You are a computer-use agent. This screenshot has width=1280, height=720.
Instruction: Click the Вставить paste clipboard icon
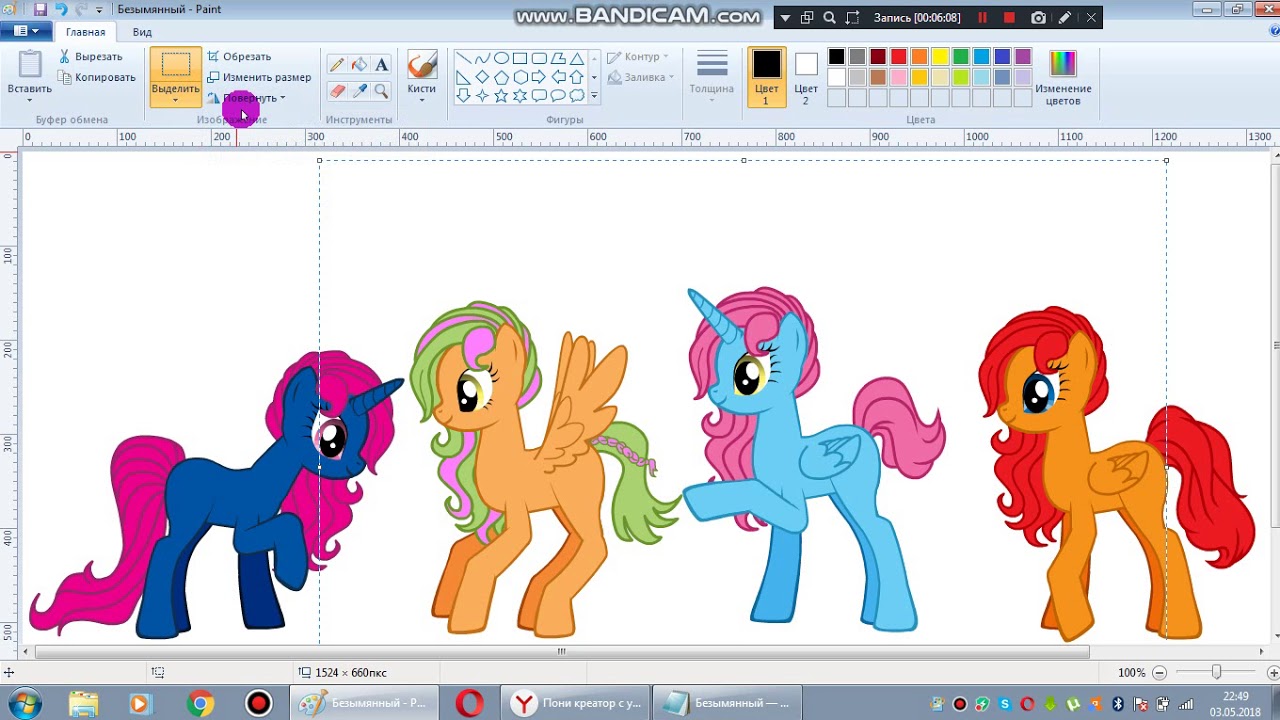(x=30, y=65)
